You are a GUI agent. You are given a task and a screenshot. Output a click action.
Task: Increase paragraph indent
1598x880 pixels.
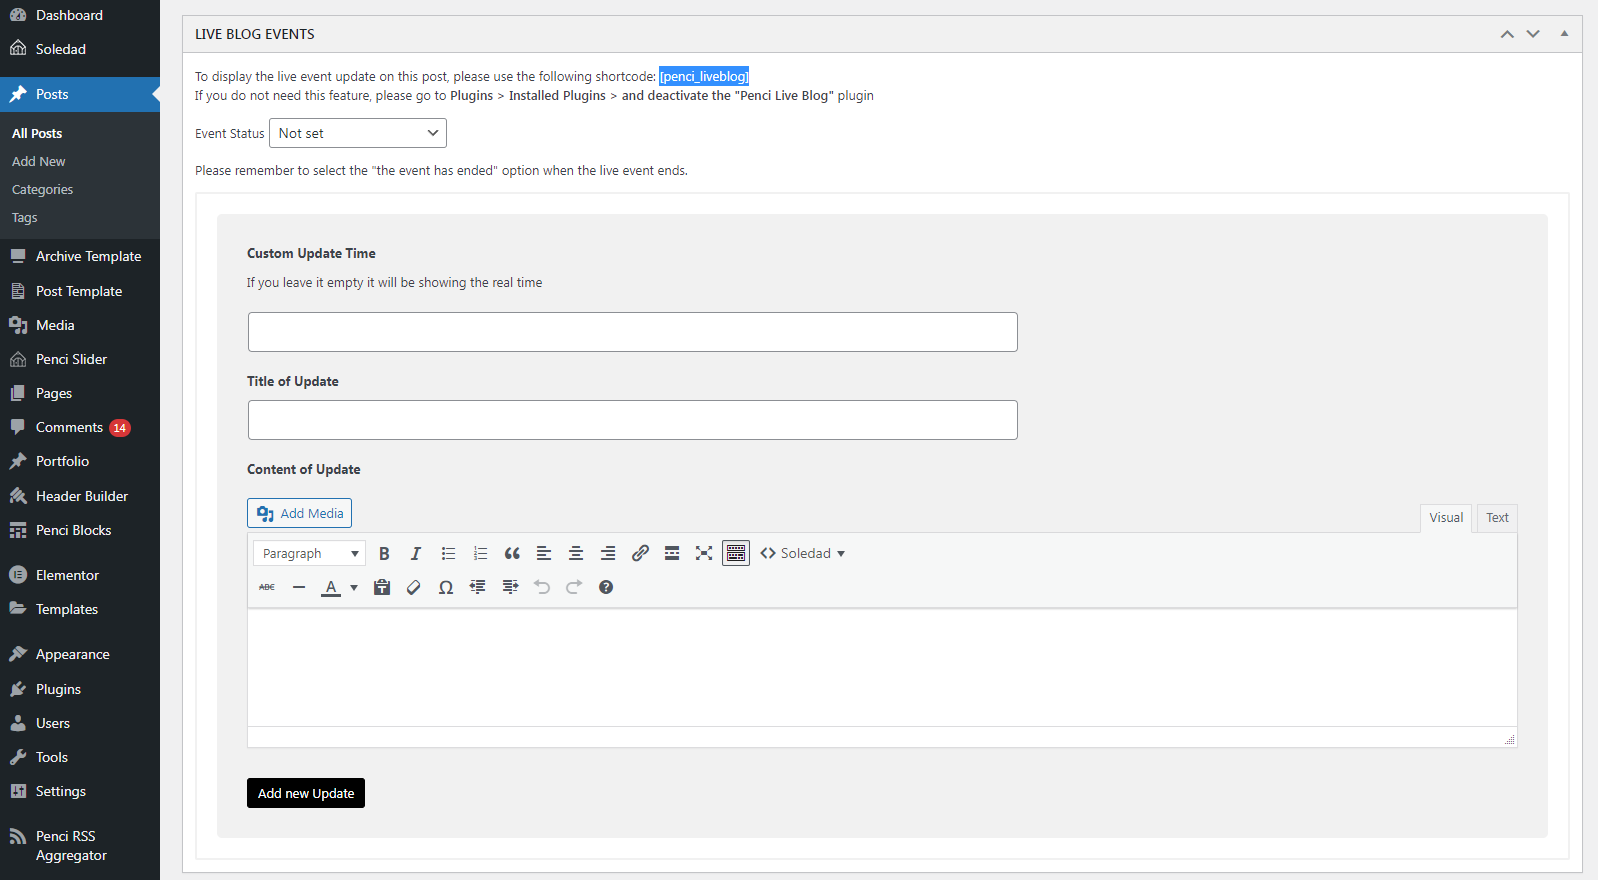pyautogui.click(x=510, y=587)
